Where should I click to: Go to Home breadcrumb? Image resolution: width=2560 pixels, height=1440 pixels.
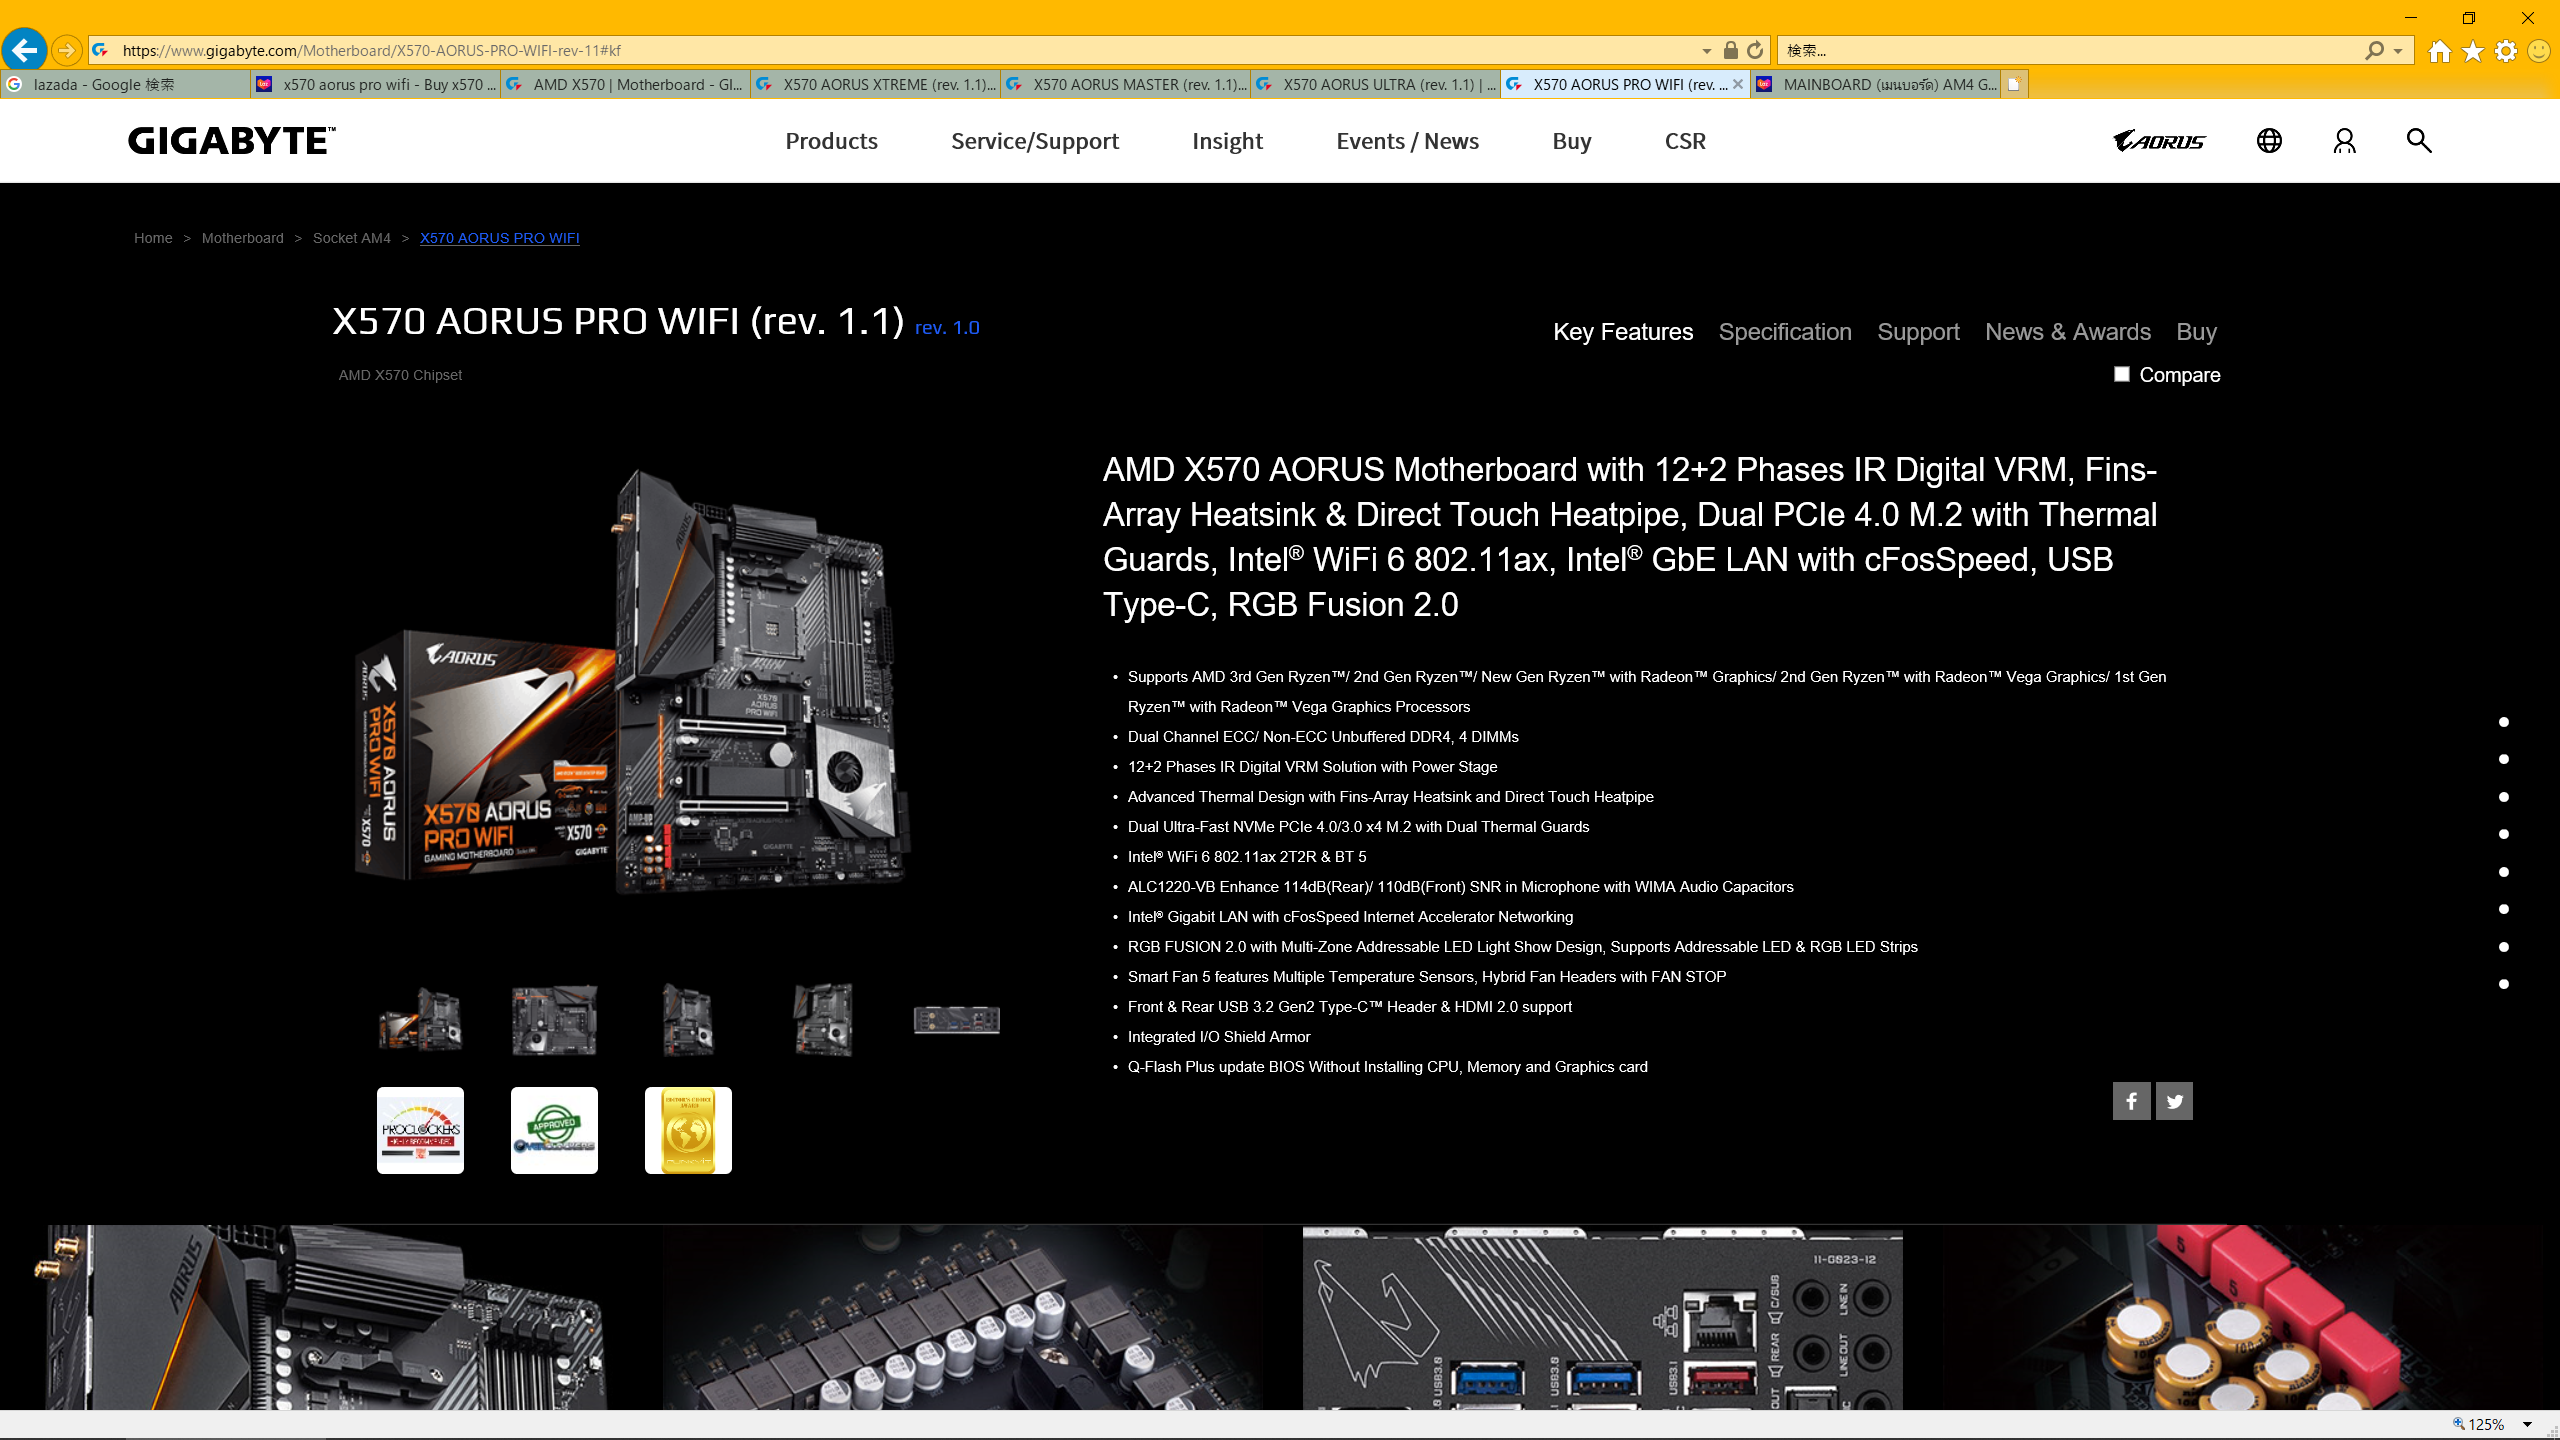(x=153, y=238)
